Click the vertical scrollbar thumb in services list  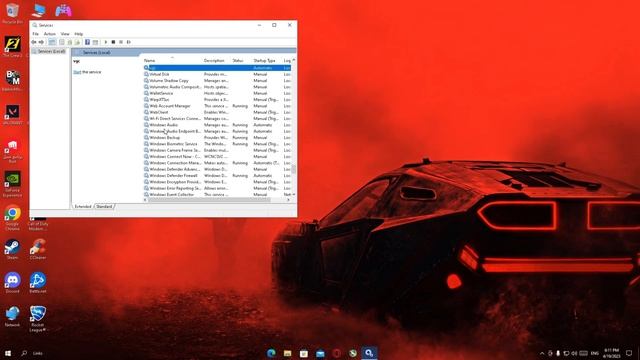pos(293,169)
